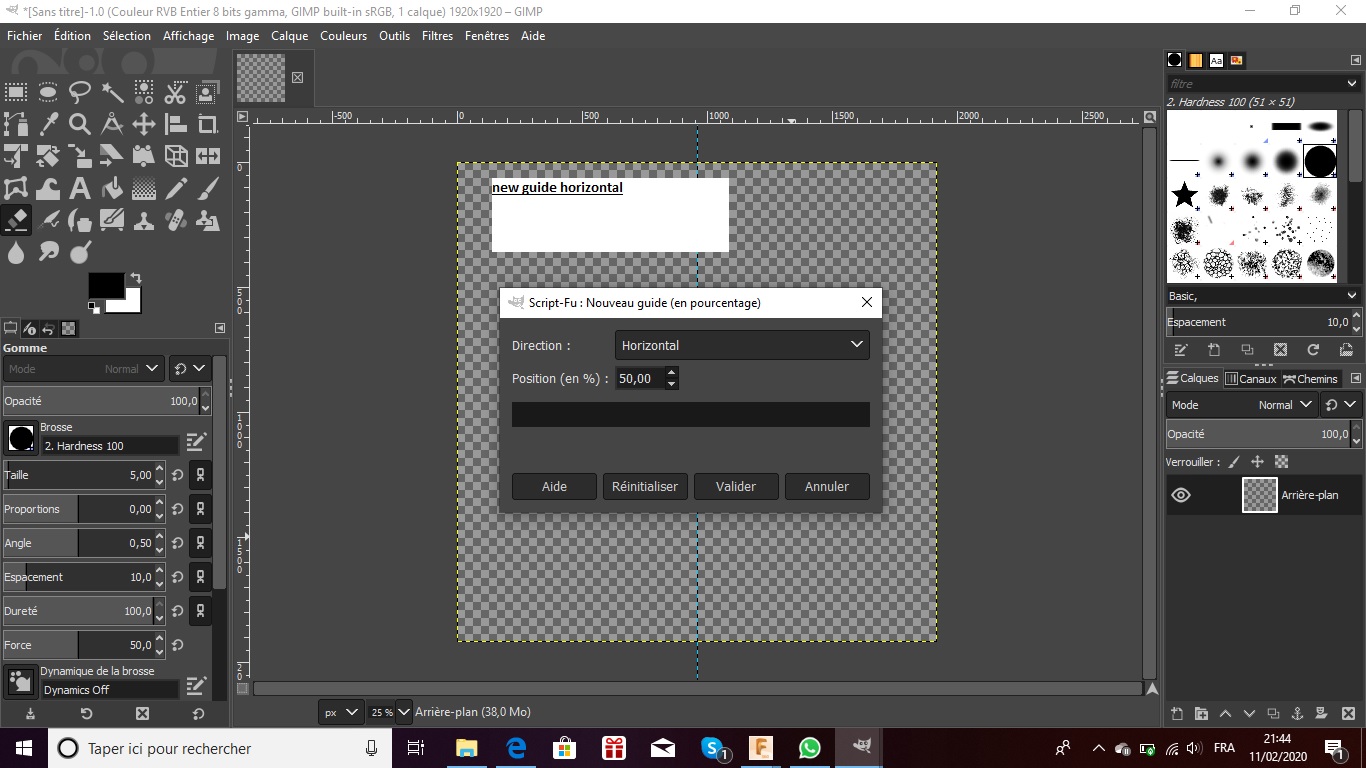The image size is (1366, 768).
Task: Toggle the link button for Taille
Action: pyautogui.click(x=200, y=476)
